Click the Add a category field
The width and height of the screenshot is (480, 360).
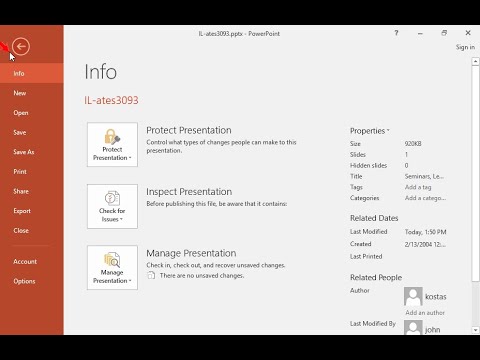(x=425, y=198)
